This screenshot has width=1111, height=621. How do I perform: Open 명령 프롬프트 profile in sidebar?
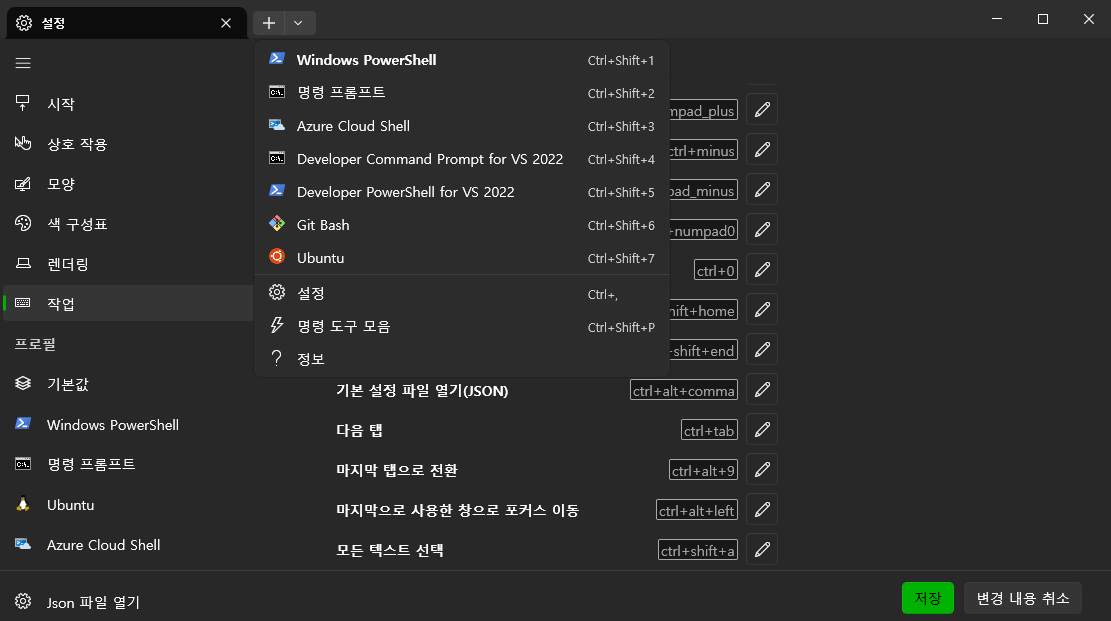128,464
